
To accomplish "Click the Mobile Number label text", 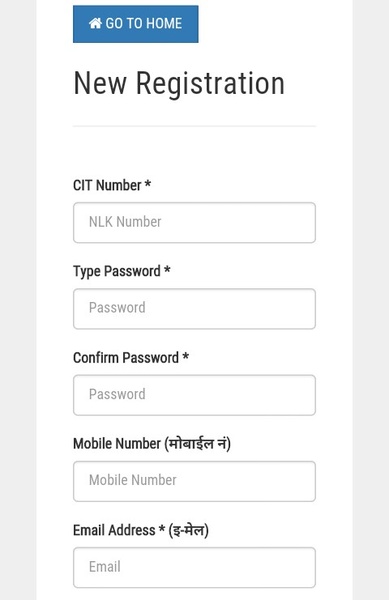I will pos(152,444).
